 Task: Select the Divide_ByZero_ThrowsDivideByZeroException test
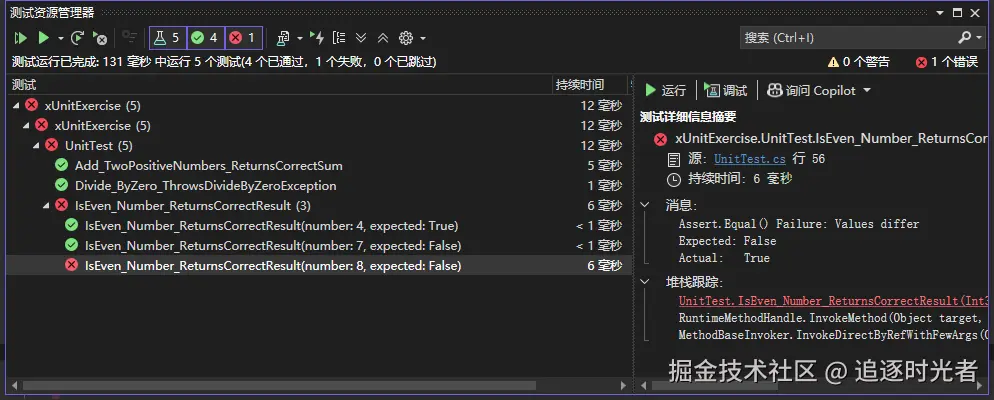[205, 185]
